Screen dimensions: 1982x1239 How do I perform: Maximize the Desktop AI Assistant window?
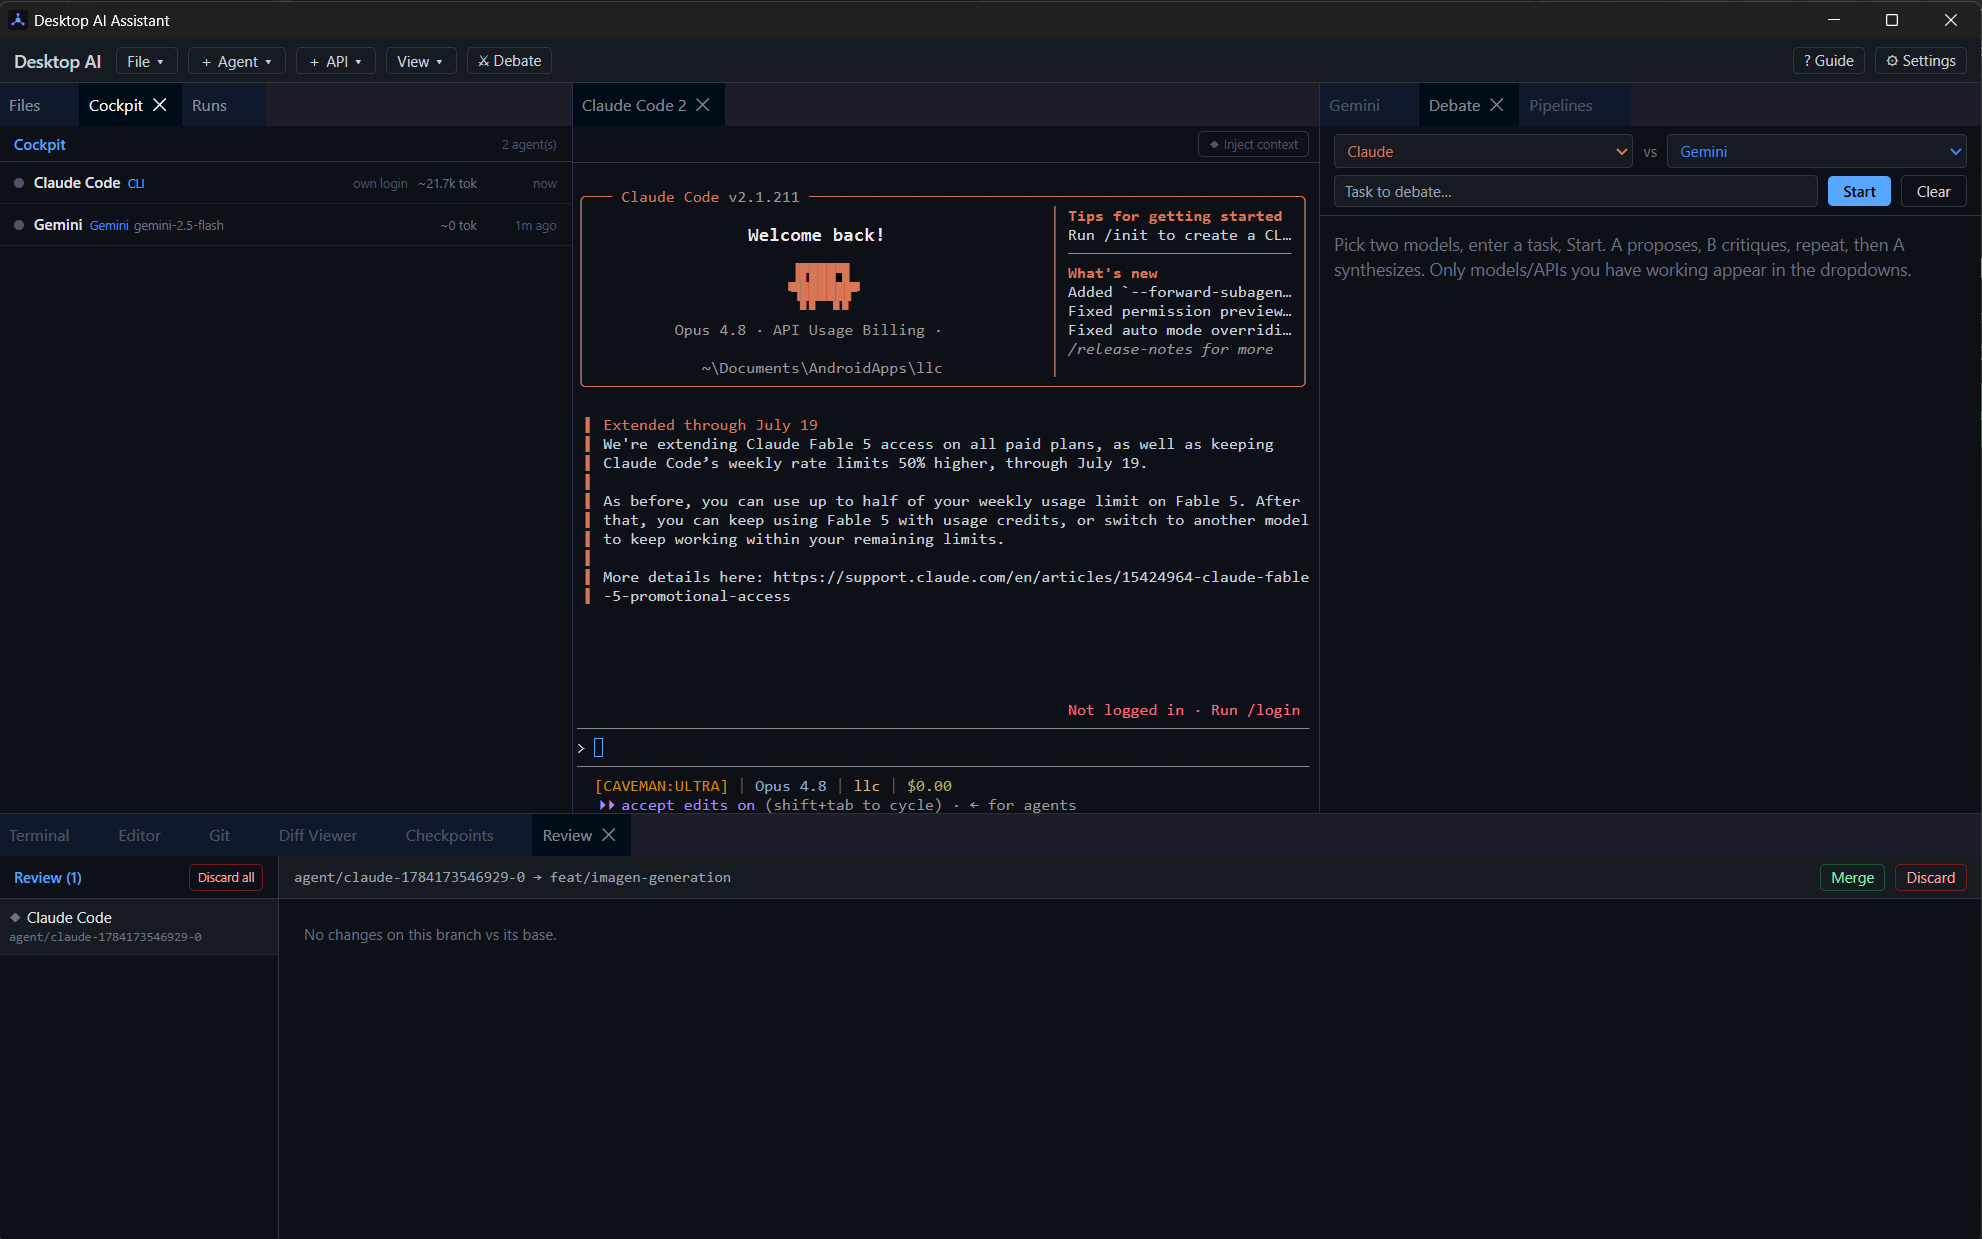[x=1891, y=20]
